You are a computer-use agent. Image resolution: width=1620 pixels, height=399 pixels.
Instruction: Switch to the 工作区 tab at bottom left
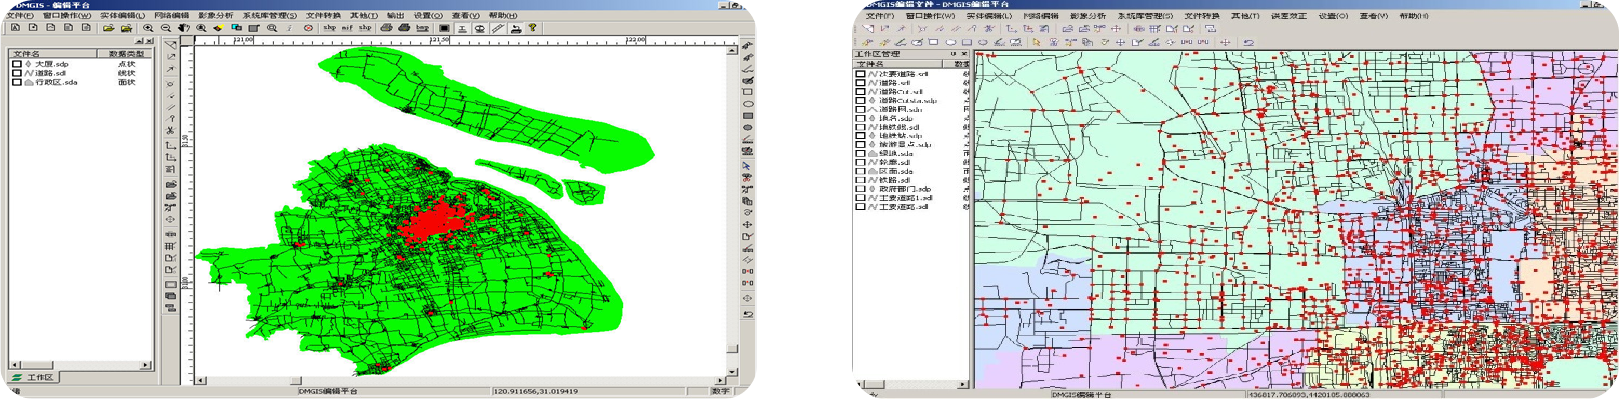click(x=34, y=377)
